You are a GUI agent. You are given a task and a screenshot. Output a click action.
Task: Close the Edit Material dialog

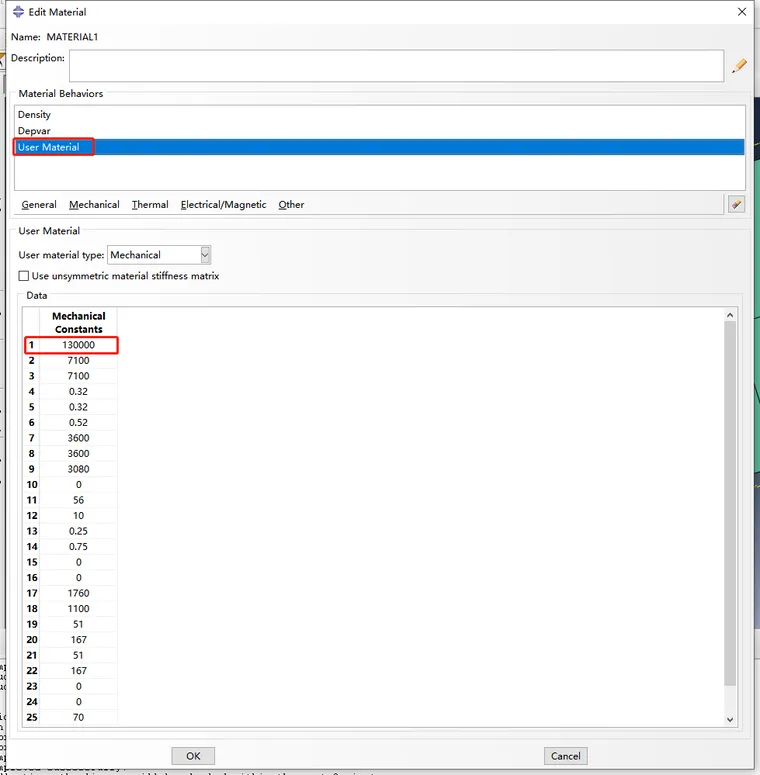[x=742, y=12]
